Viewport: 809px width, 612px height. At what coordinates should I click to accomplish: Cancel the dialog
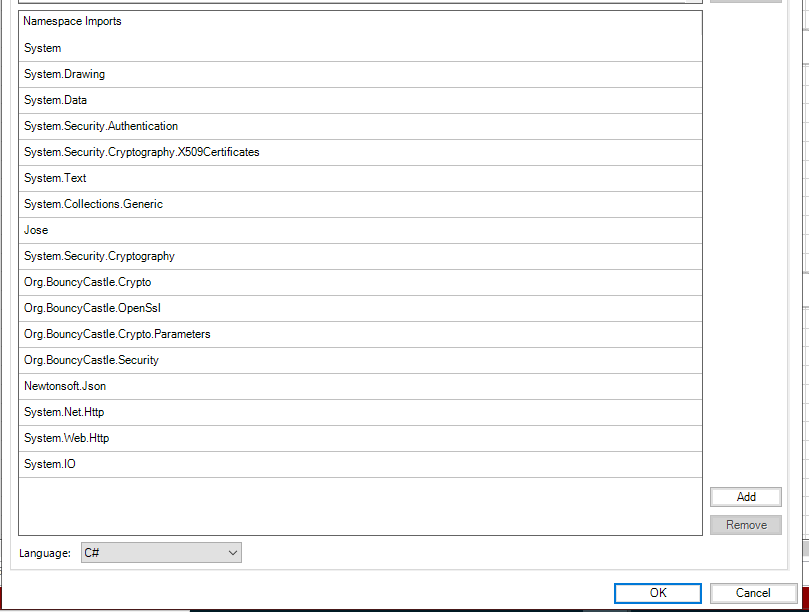pyautogui.click(x=753, y=593)
